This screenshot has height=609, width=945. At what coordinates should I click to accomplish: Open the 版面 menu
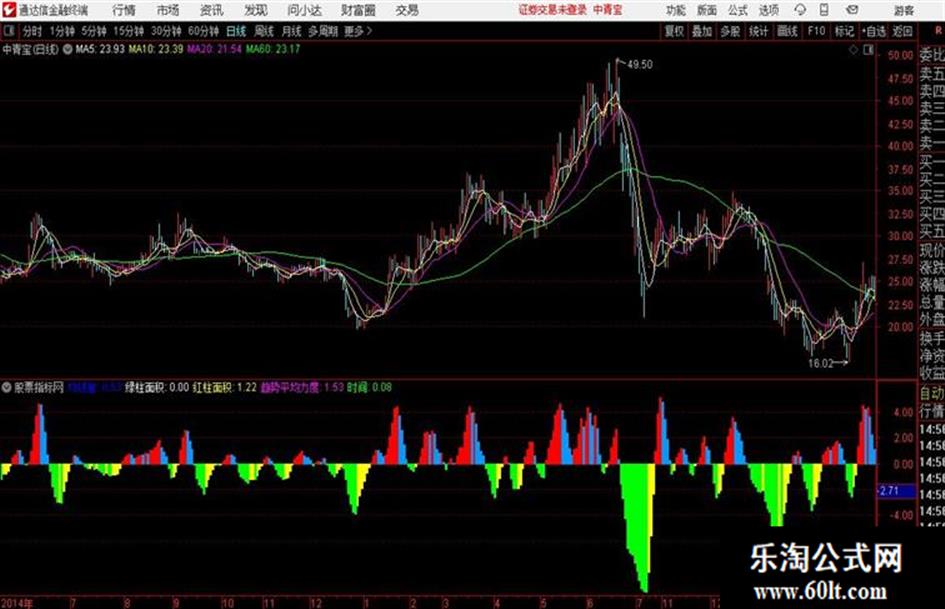point(707,10)
